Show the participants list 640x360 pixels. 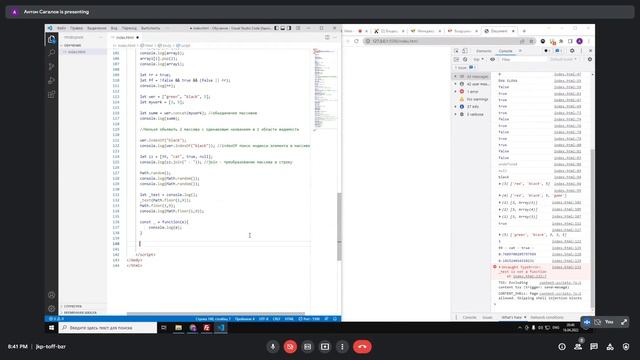tap(578, 347)
